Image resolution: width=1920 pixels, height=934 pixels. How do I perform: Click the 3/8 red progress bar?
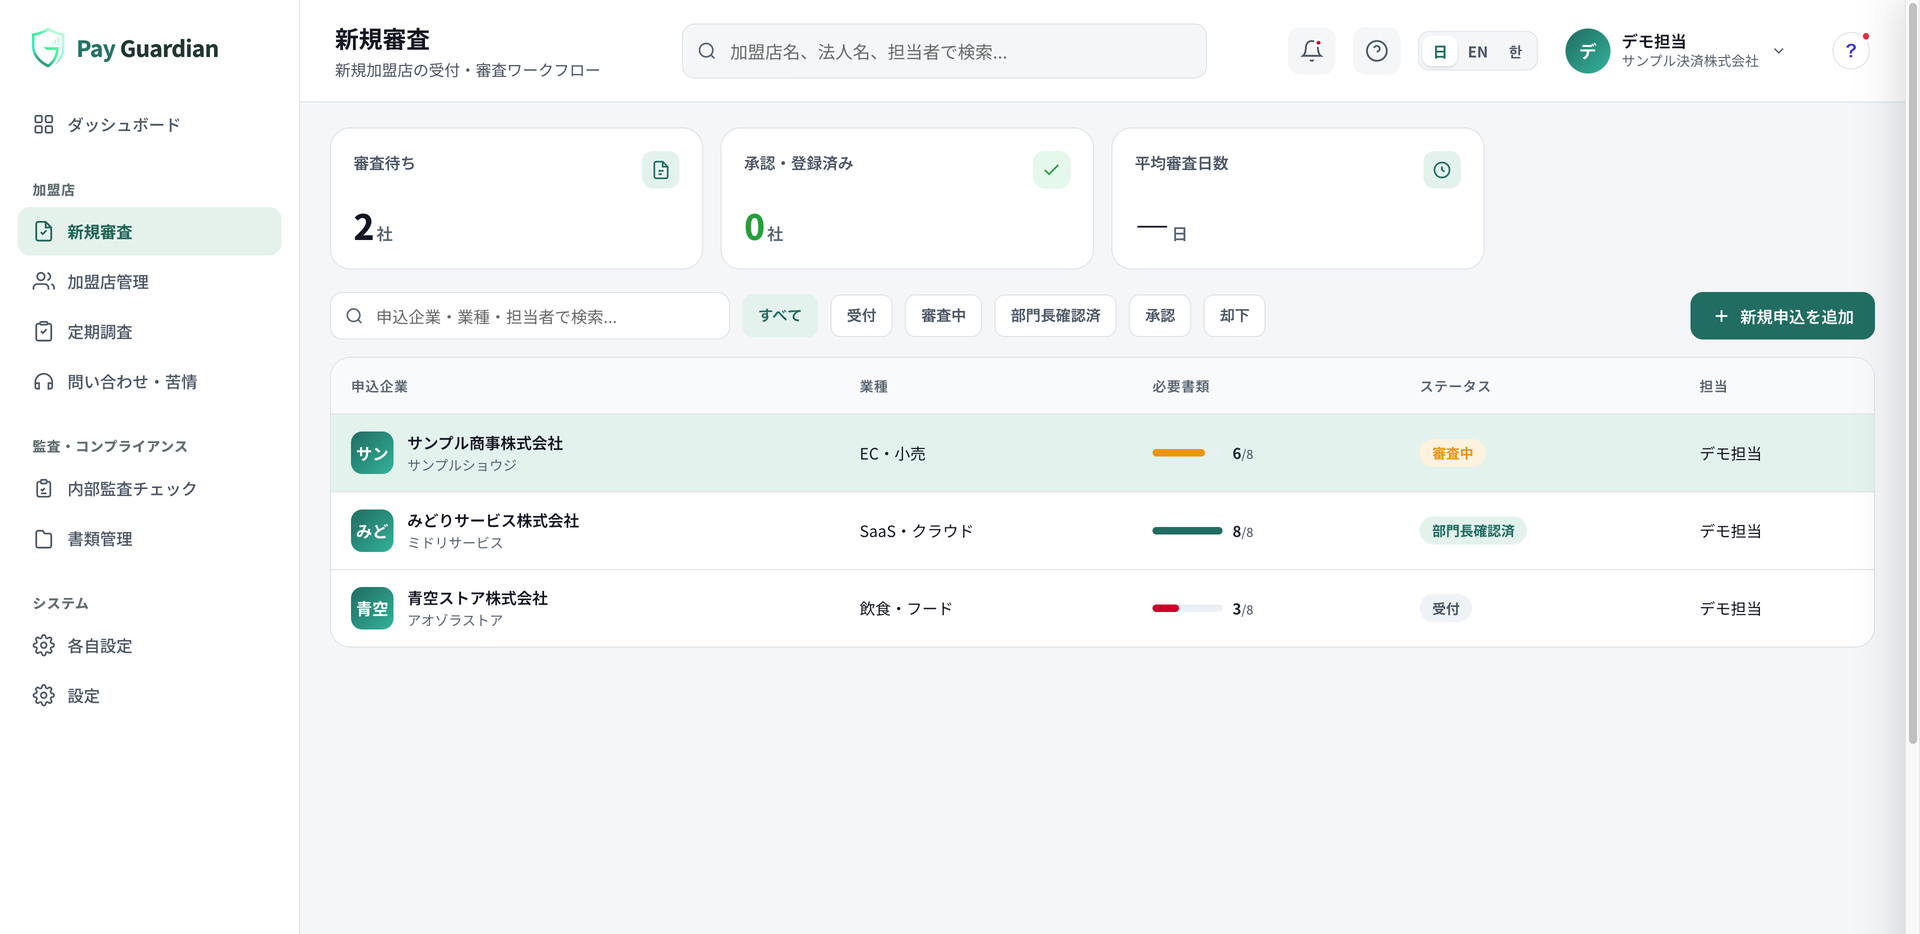(1187, 608)
